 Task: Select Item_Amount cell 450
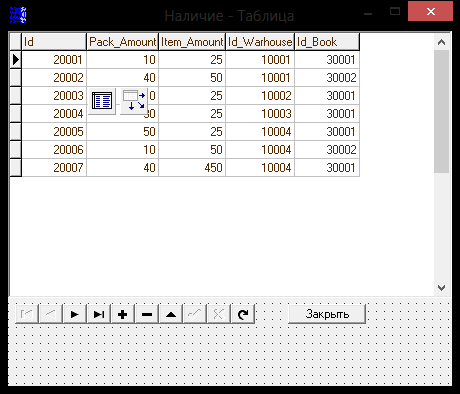(192, 168)
